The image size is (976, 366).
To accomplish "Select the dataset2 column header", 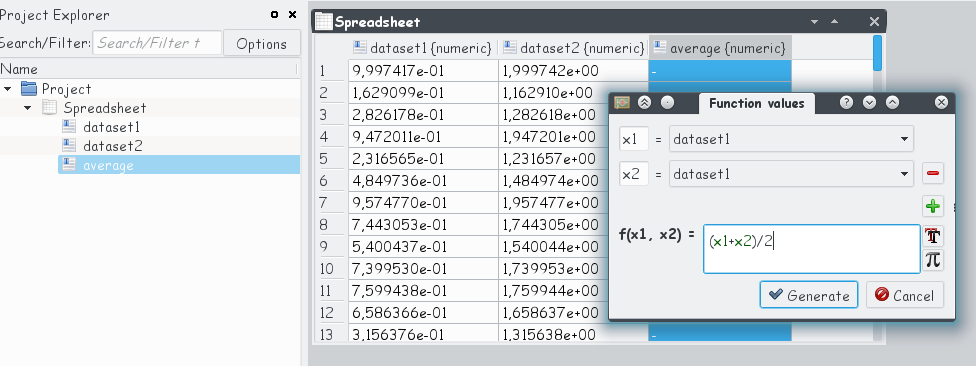I will point(573,48).
